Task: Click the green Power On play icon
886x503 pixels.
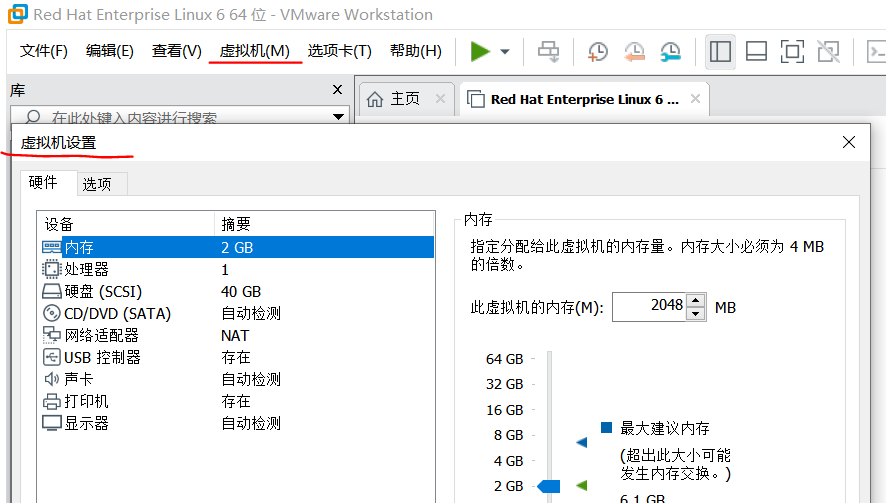Action: 480,51
